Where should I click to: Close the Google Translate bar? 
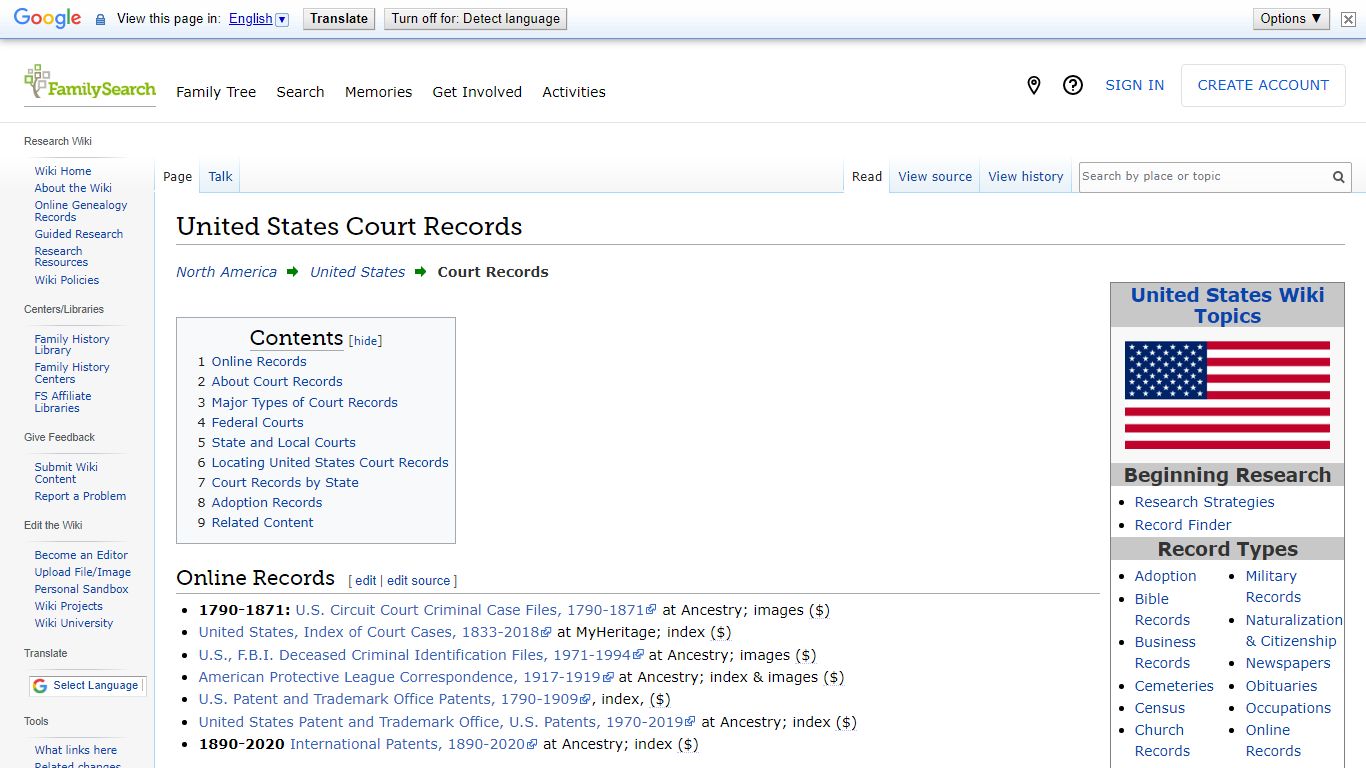point(1348,19)
